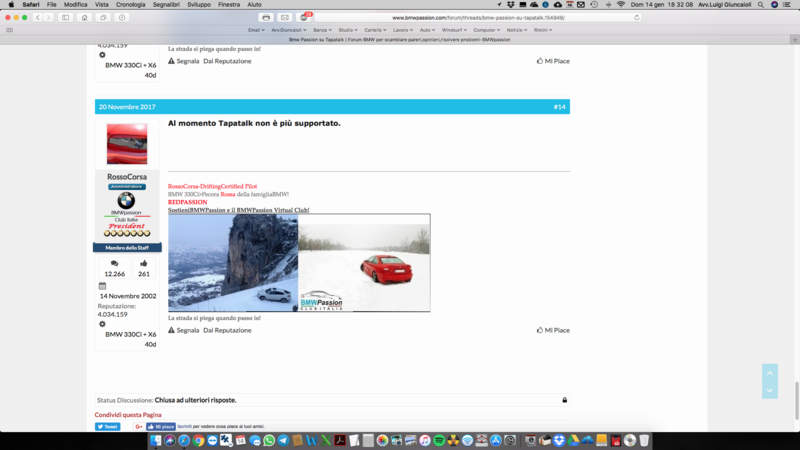The height and width of the screenshot is (450, 800).
Task: Expand the Computer bookmarks folder
Action: coord(486,30)
